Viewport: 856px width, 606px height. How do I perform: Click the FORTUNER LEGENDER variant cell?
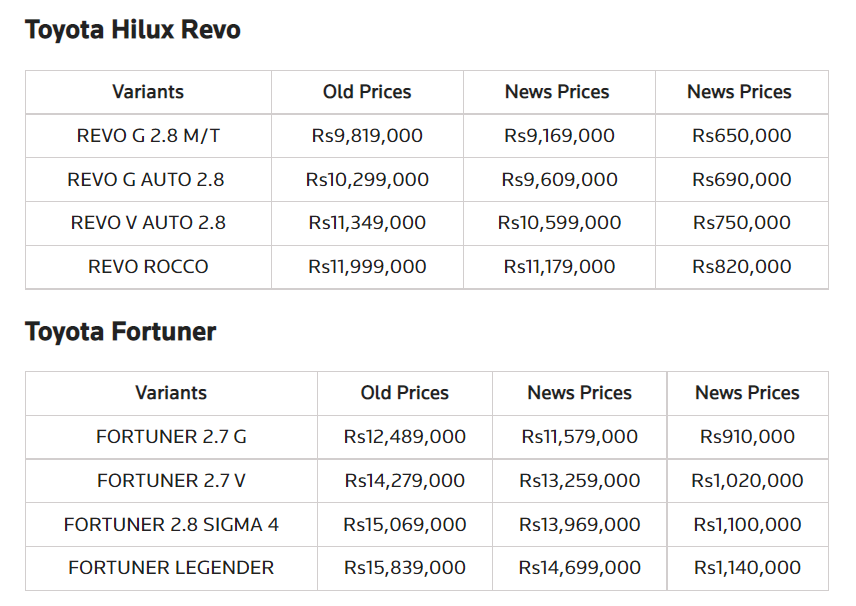pos(171,568)
